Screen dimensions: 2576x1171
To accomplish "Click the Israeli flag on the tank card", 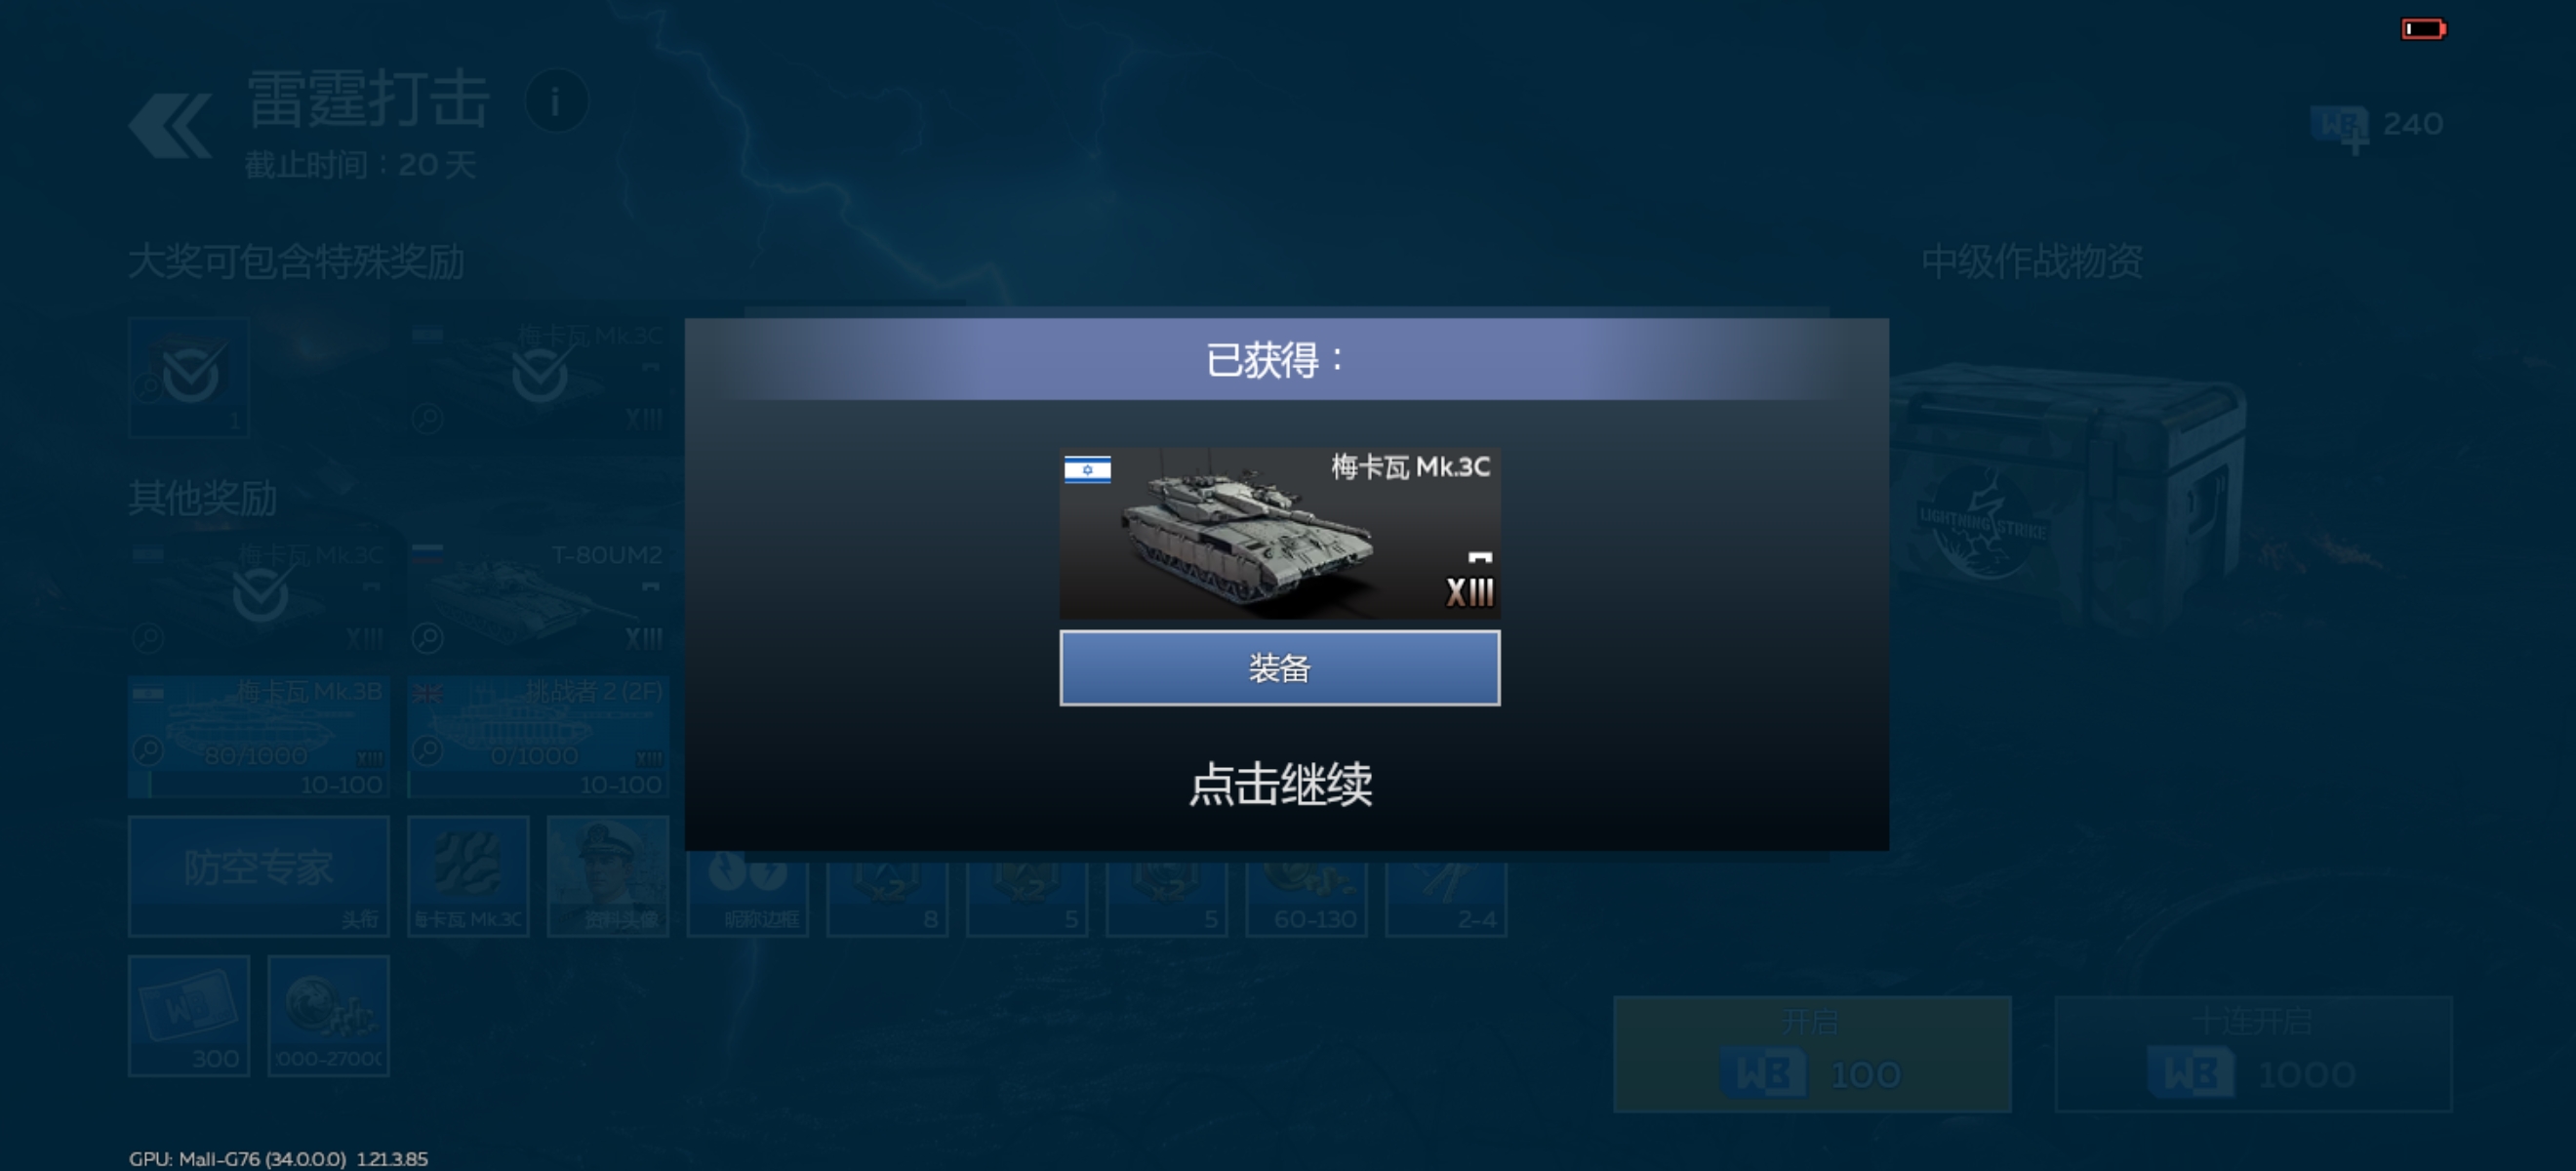I will click(1087, 470).
